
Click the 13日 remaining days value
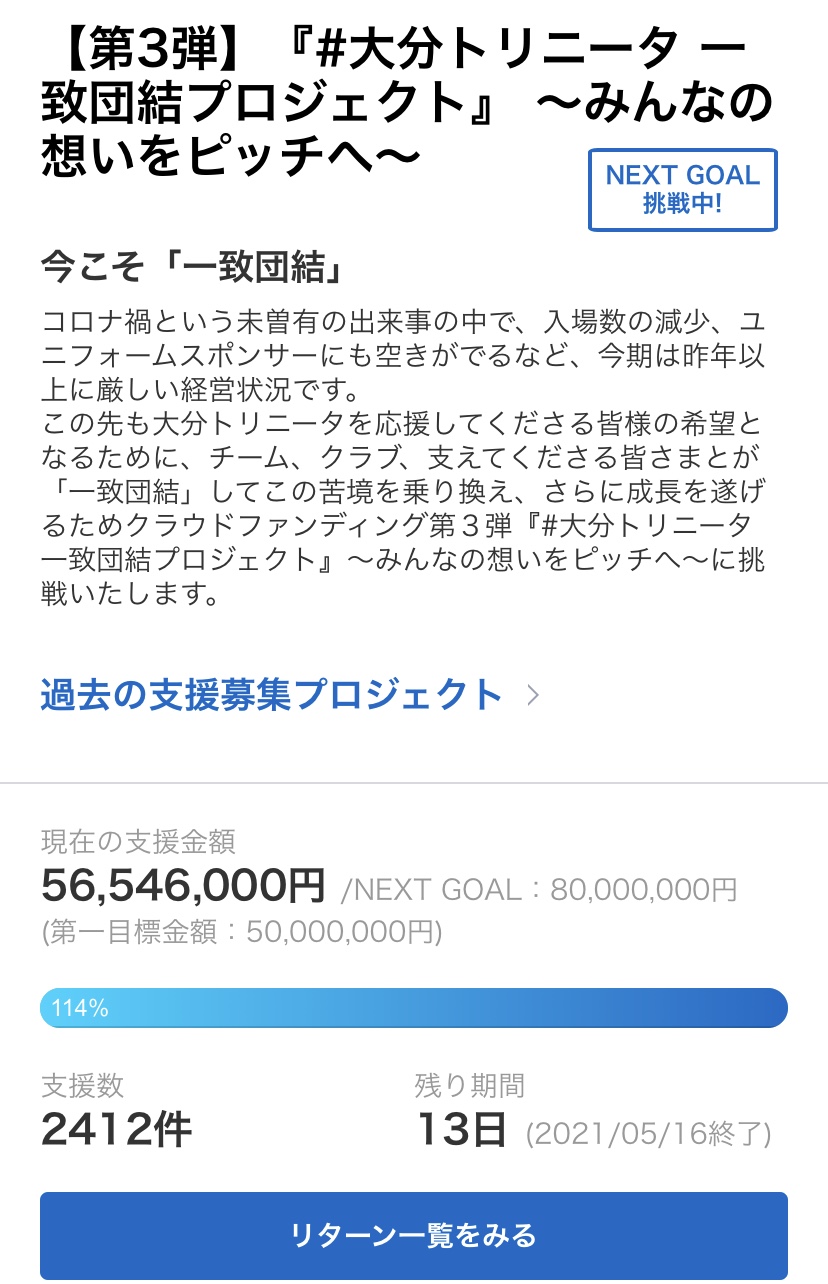click(461, 1131)
